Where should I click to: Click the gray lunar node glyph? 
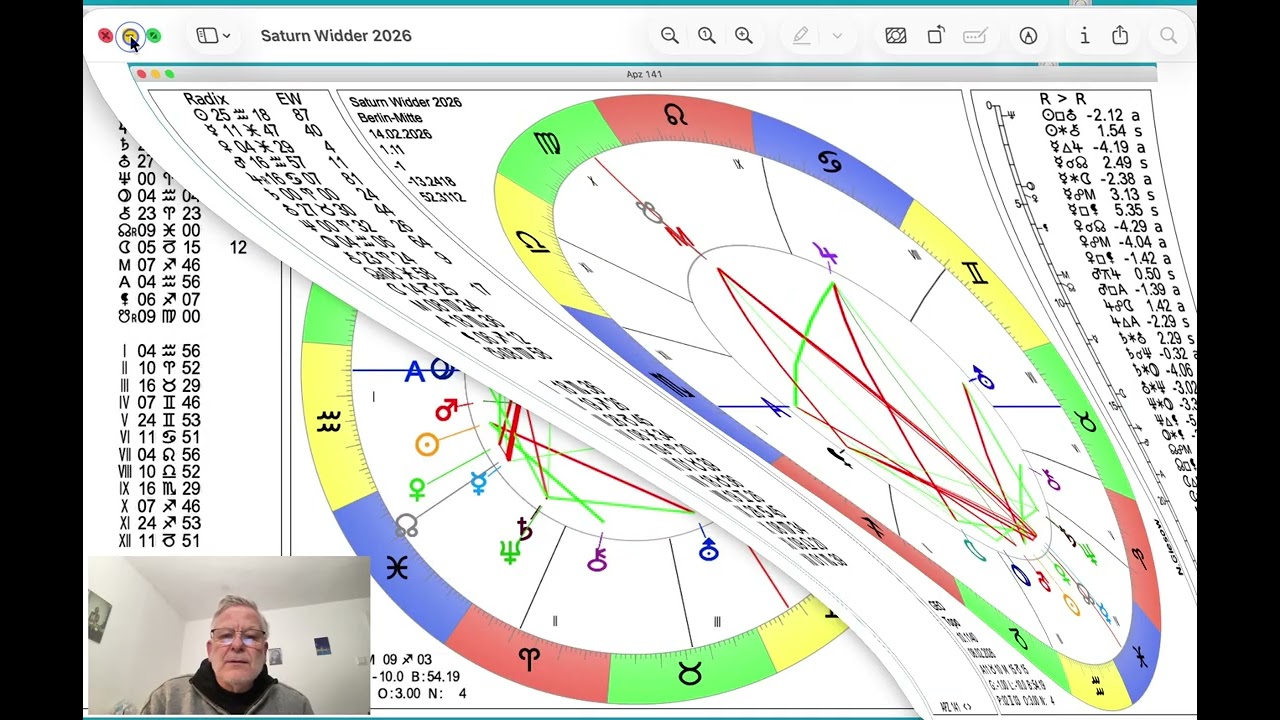click(x=407, y=524)
